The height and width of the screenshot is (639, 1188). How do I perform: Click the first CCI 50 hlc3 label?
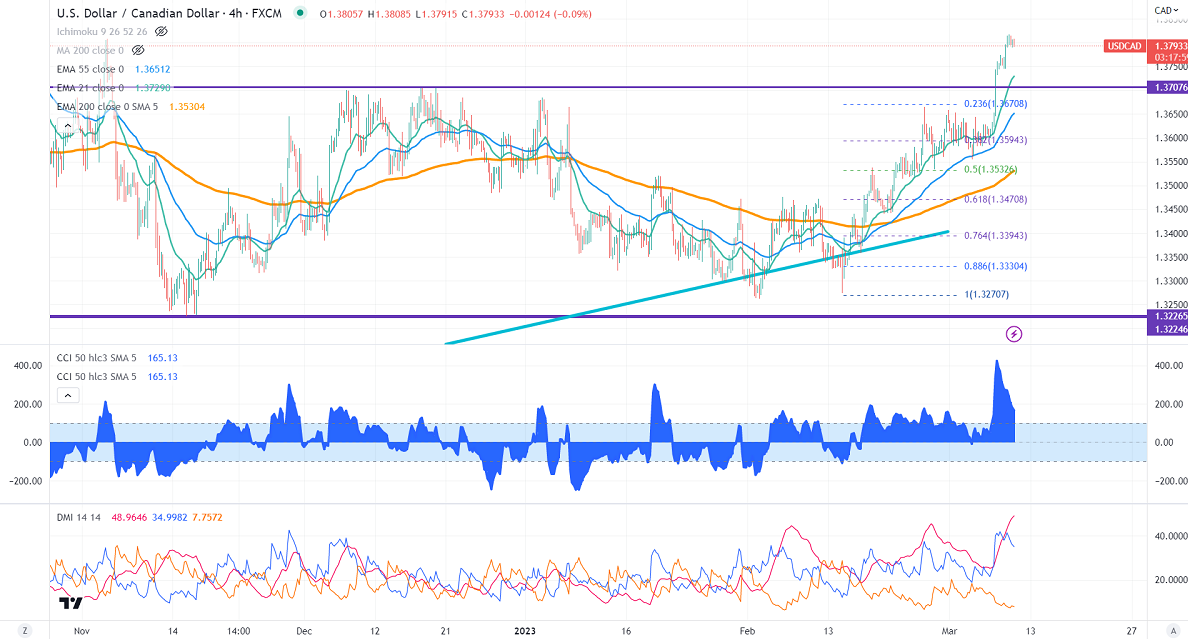tap(95, 358)
